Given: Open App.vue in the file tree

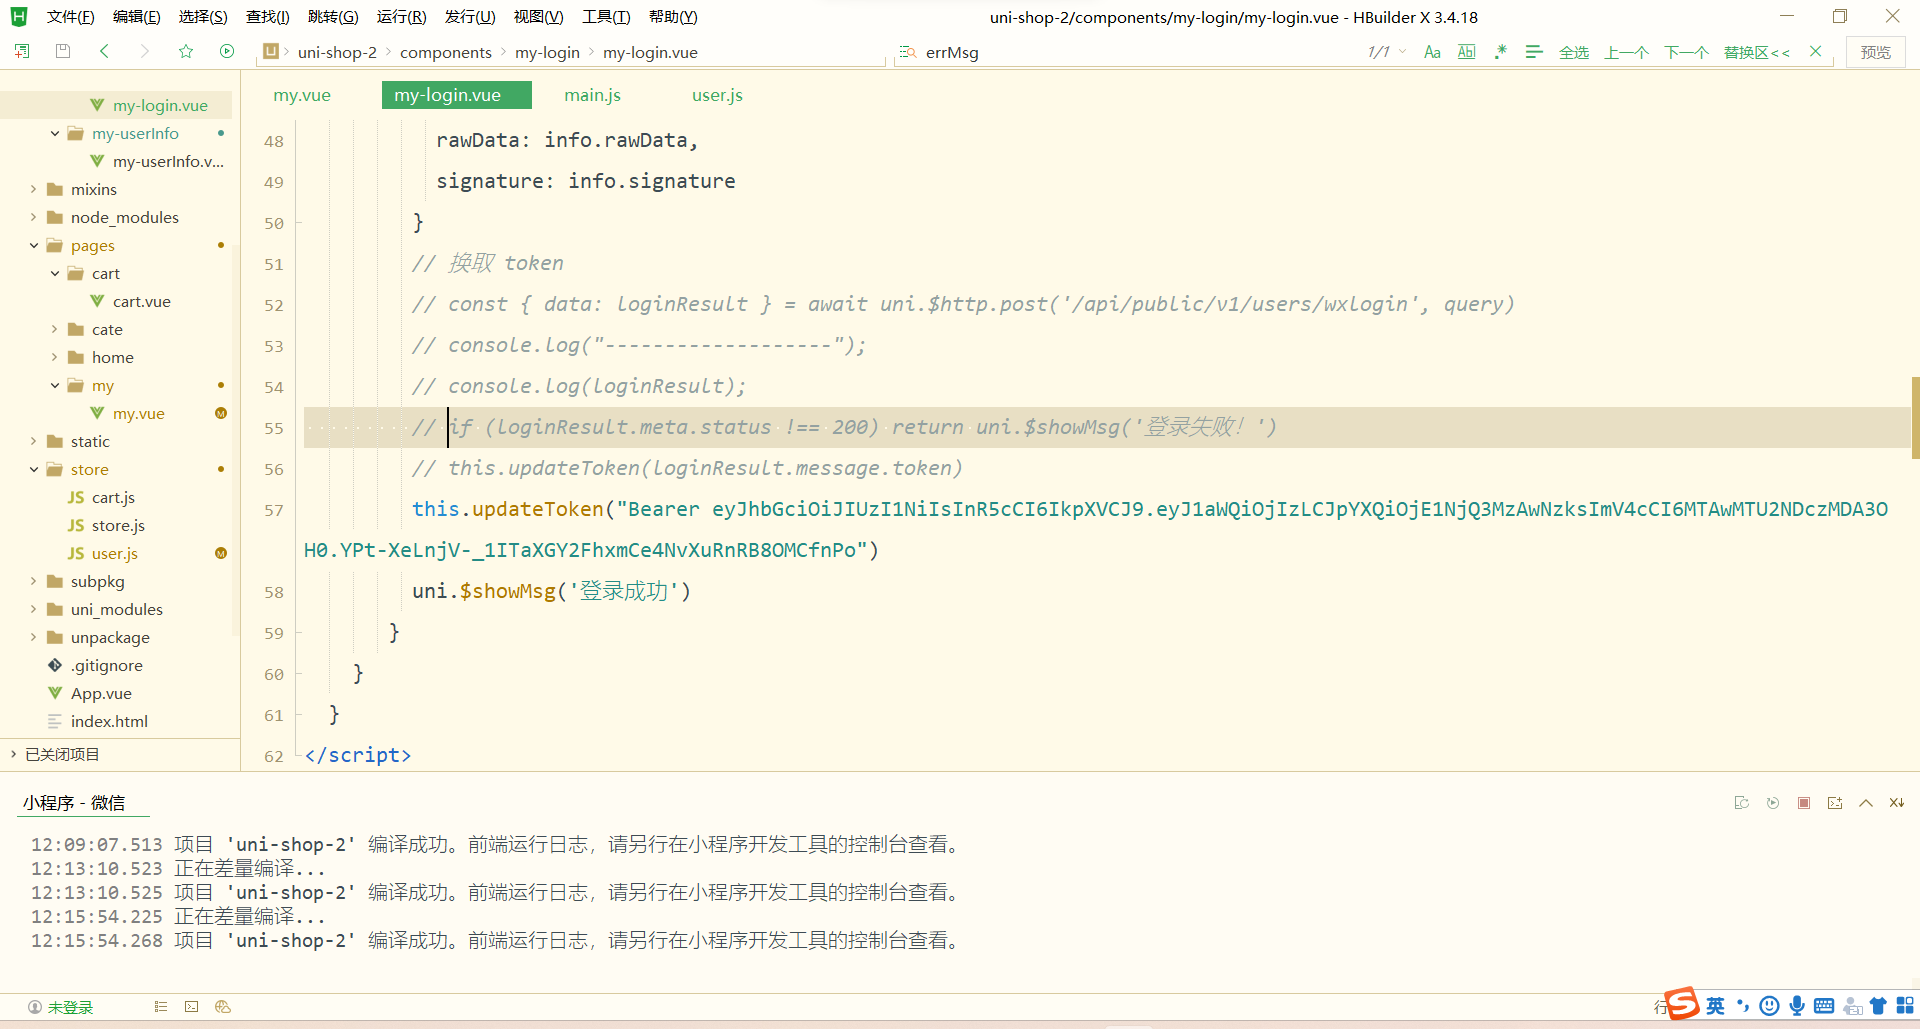Looking at the screenshot, I should pos(101,693).
